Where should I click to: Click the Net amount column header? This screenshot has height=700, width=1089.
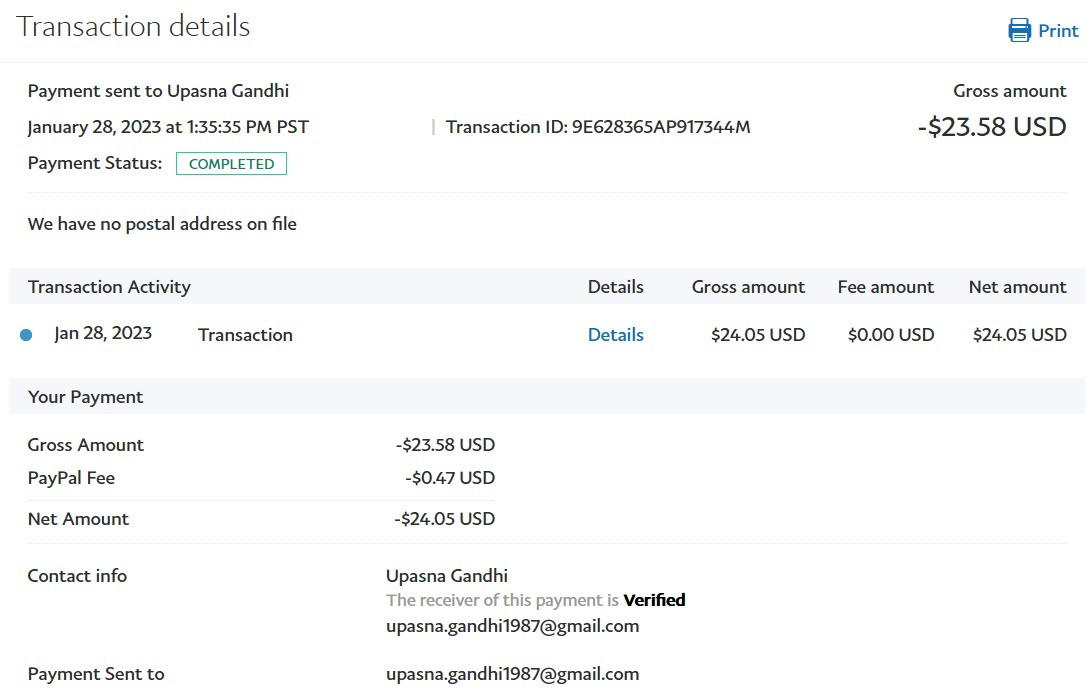pos(1017,287)
